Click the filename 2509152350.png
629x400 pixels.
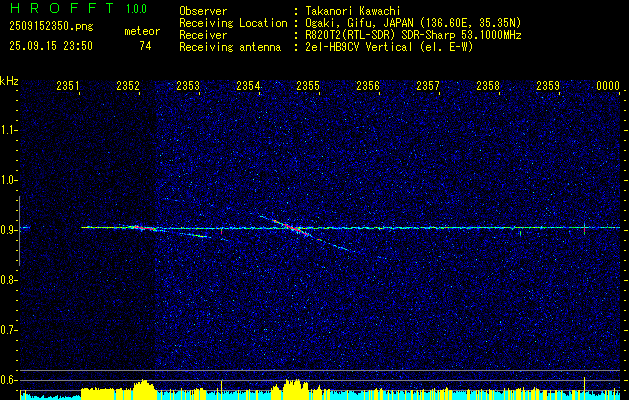pyautogui.click(x=51, y=26)
